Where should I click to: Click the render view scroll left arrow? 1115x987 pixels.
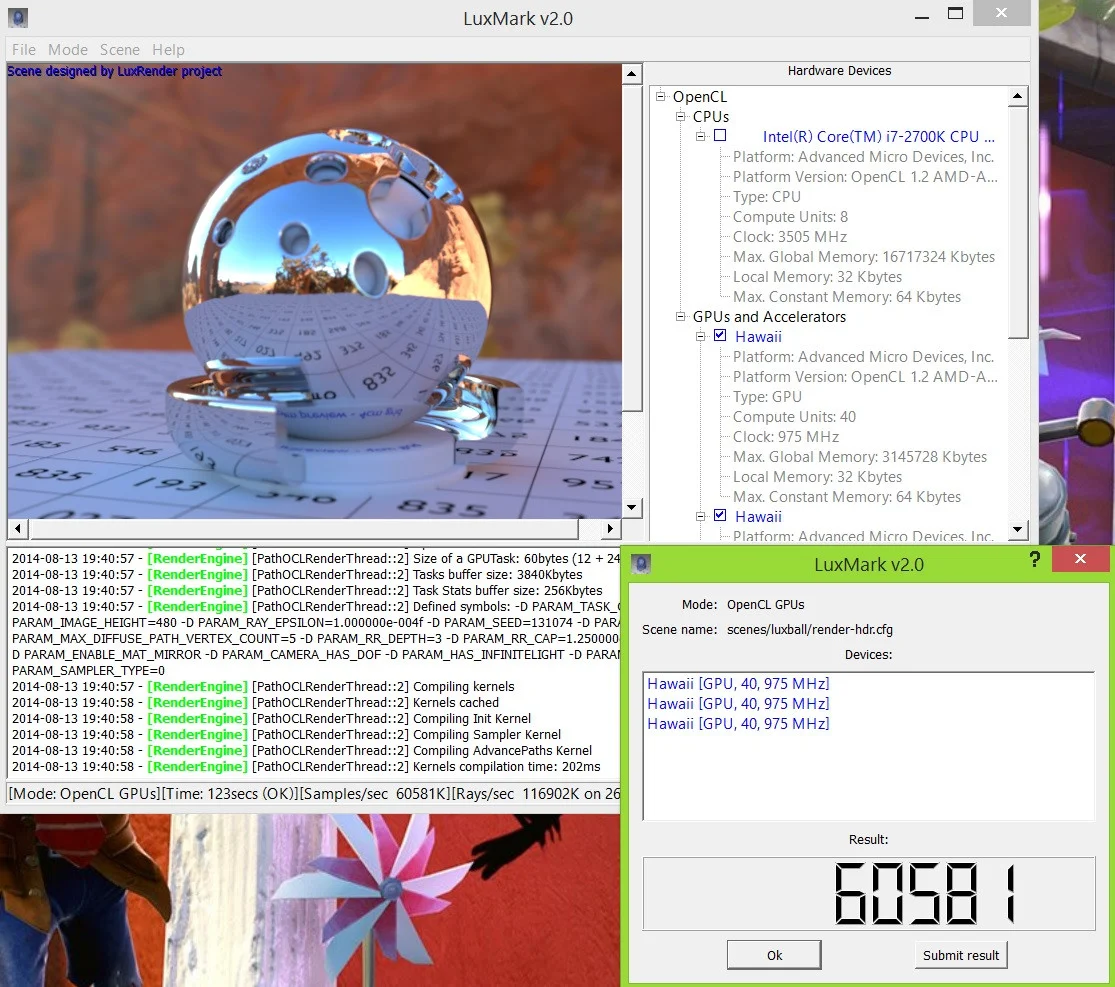(18, 528)
